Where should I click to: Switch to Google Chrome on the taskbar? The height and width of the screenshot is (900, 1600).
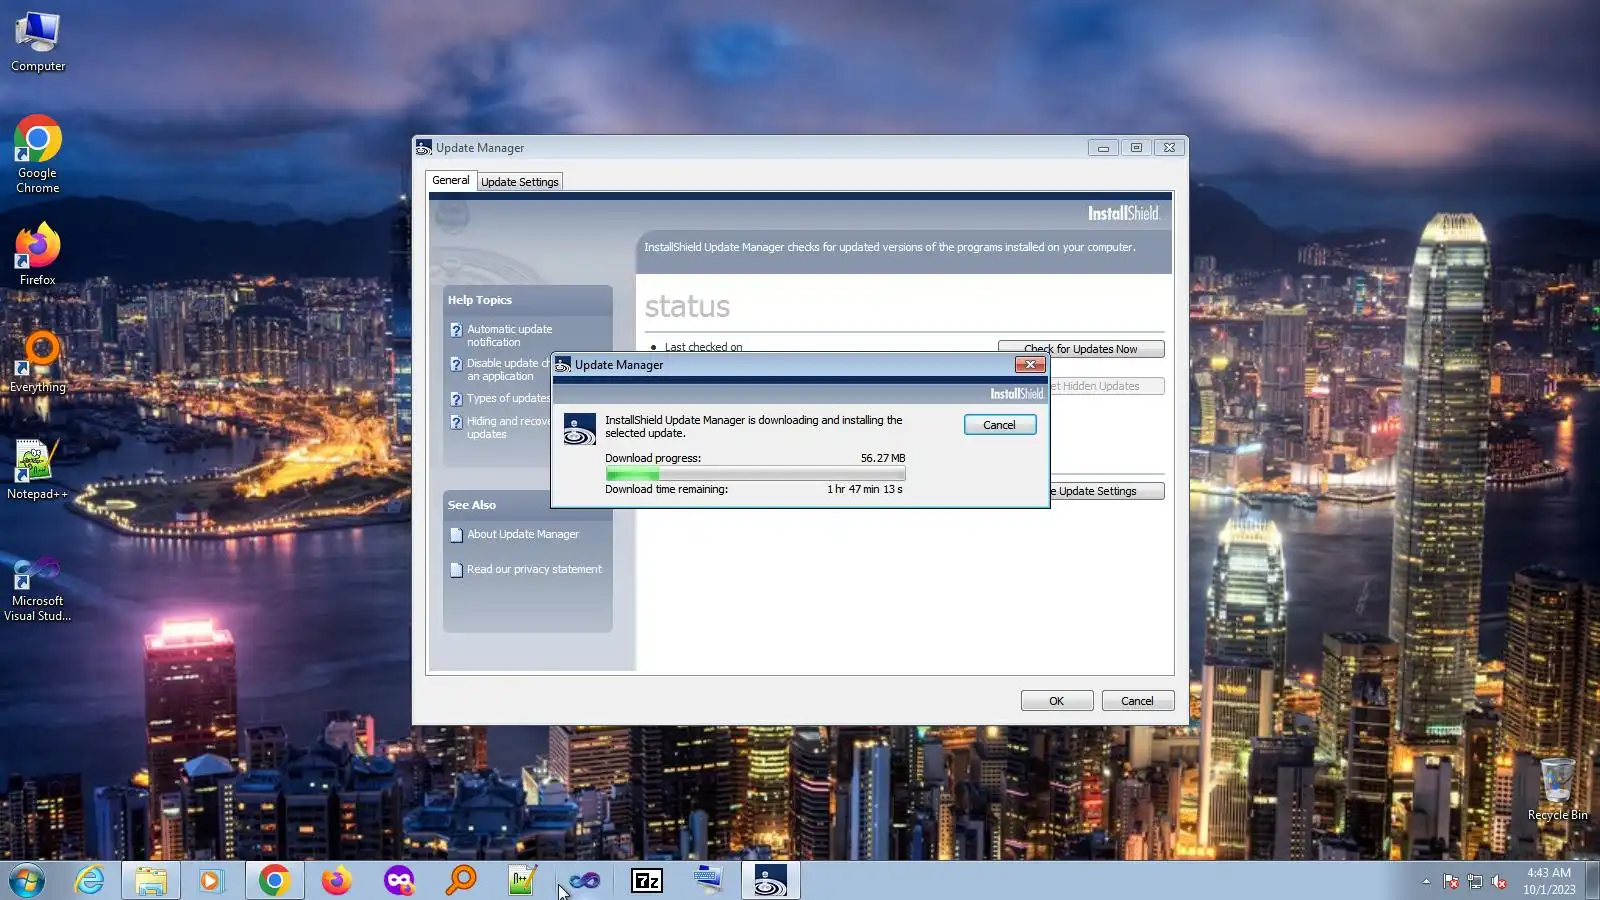274,881
